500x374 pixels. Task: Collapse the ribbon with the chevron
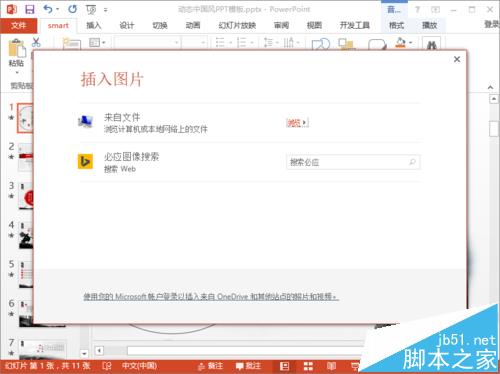[x=490, y=87]
